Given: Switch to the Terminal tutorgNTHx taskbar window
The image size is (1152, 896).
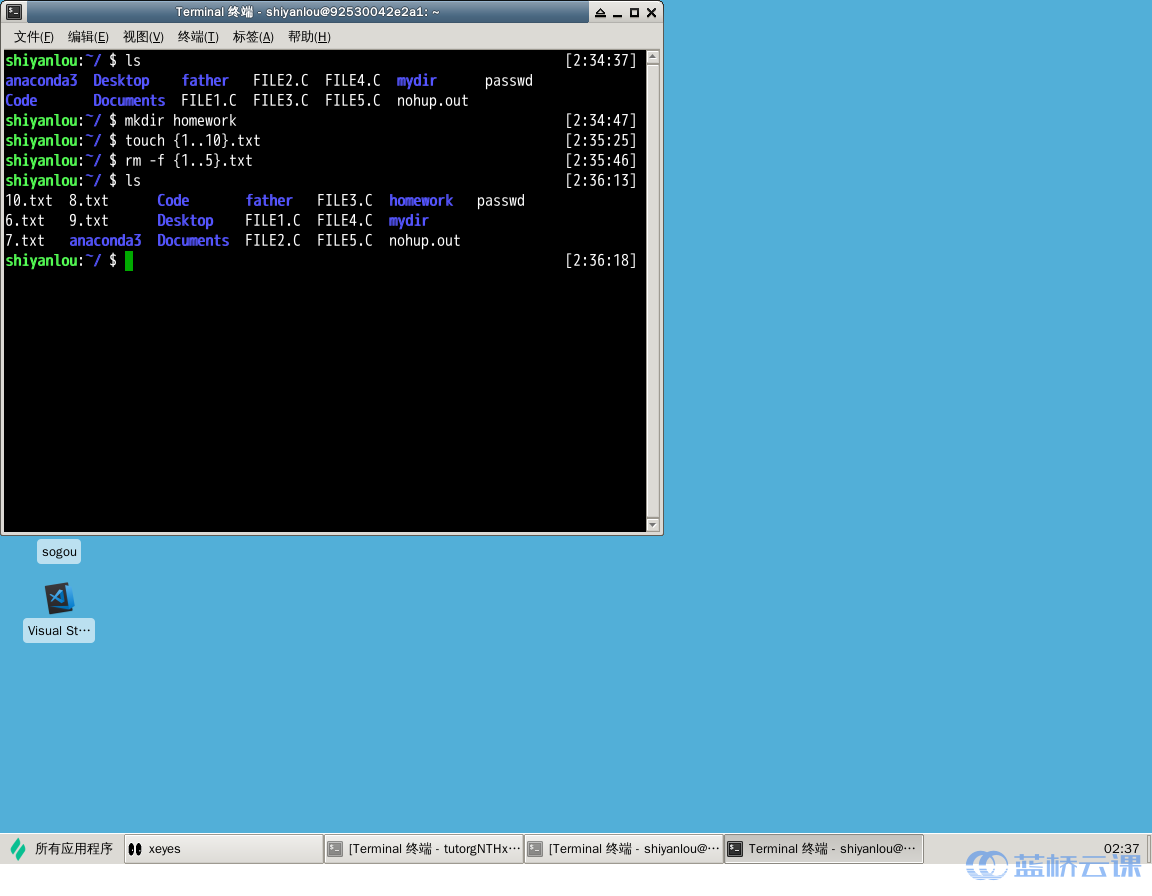Looking at the screenshot, I should pyautogui.click(x=424, y=849).
